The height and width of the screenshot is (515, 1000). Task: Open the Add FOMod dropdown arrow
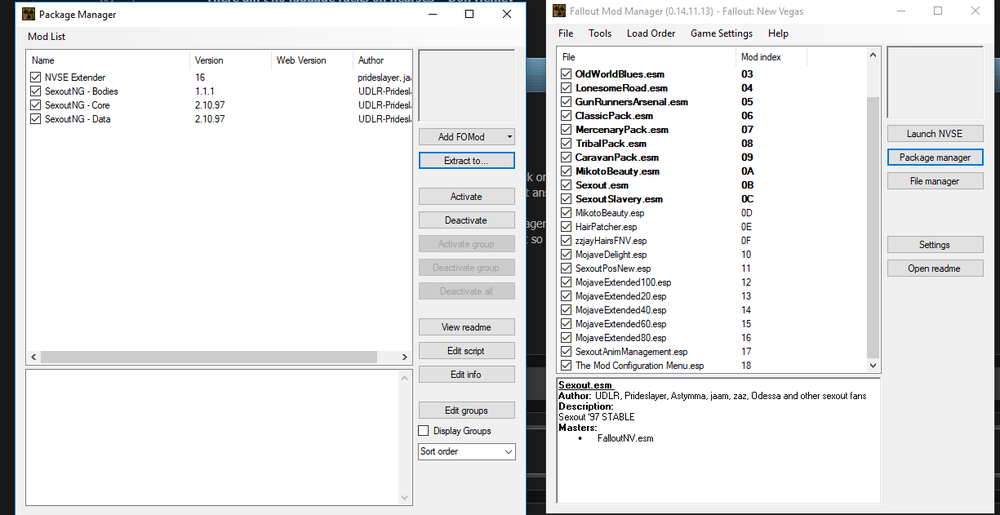[508, 137]
